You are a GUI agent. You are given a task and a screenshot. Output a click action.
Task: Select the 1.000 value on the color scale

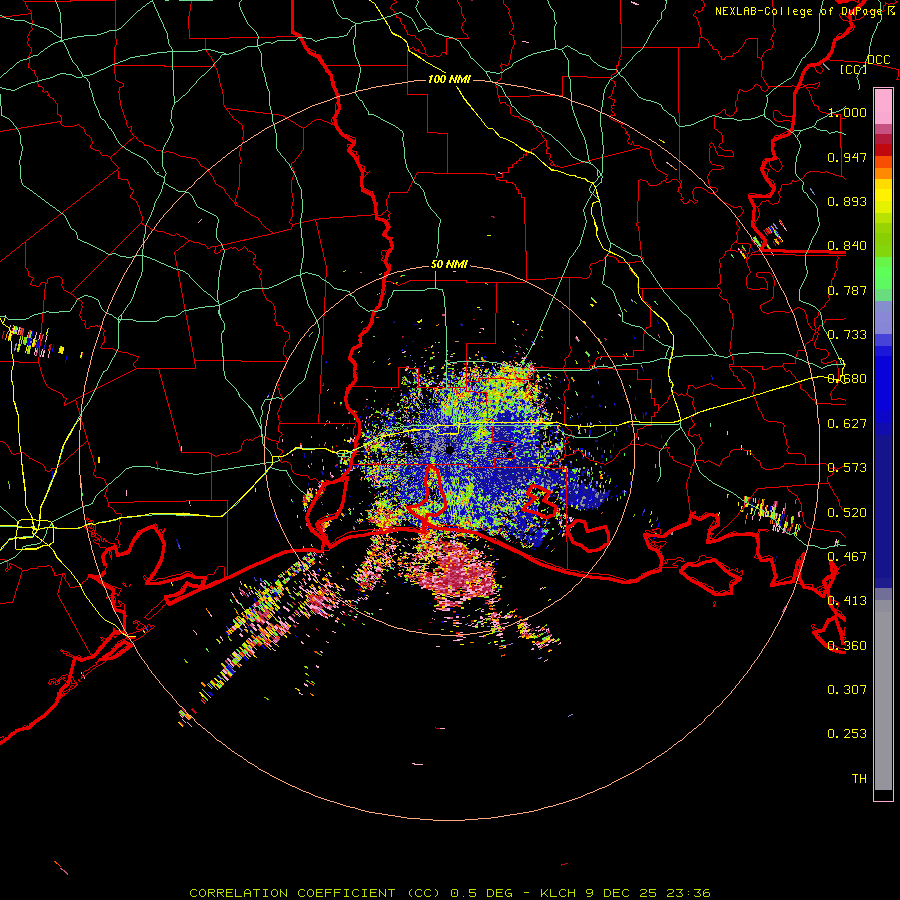(x=847, y=112)
